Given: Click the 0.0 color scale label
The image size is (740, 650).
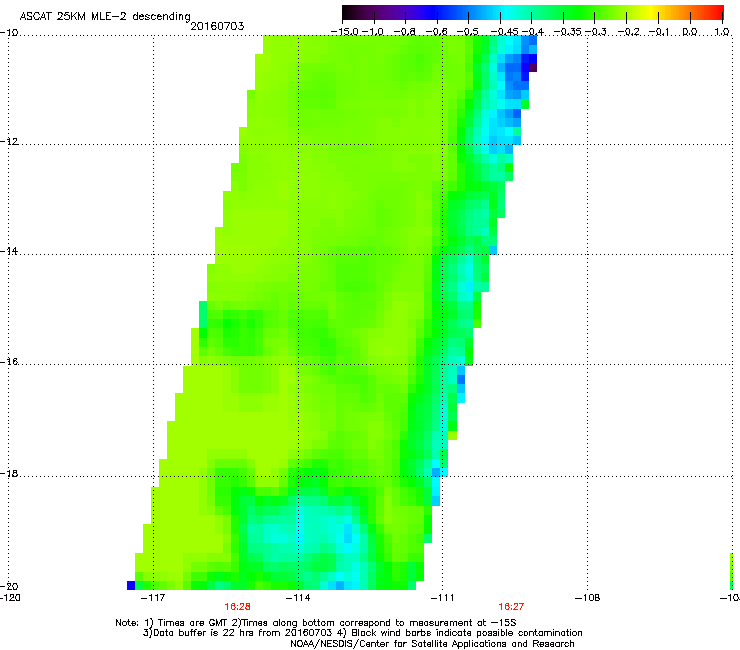Looking at the screenshot, I should coord(690,32).
